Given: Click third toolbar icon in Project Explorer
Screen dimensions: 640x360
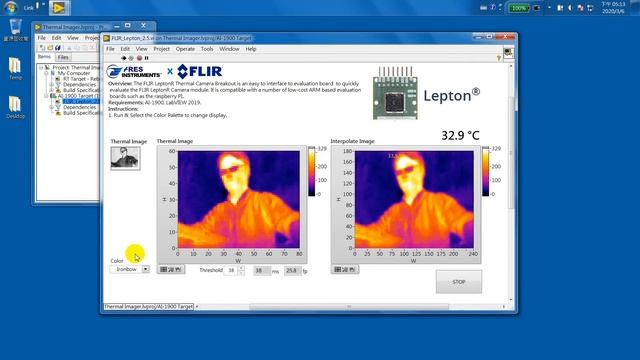Looking at the screenshot, I should pos(58,48).
